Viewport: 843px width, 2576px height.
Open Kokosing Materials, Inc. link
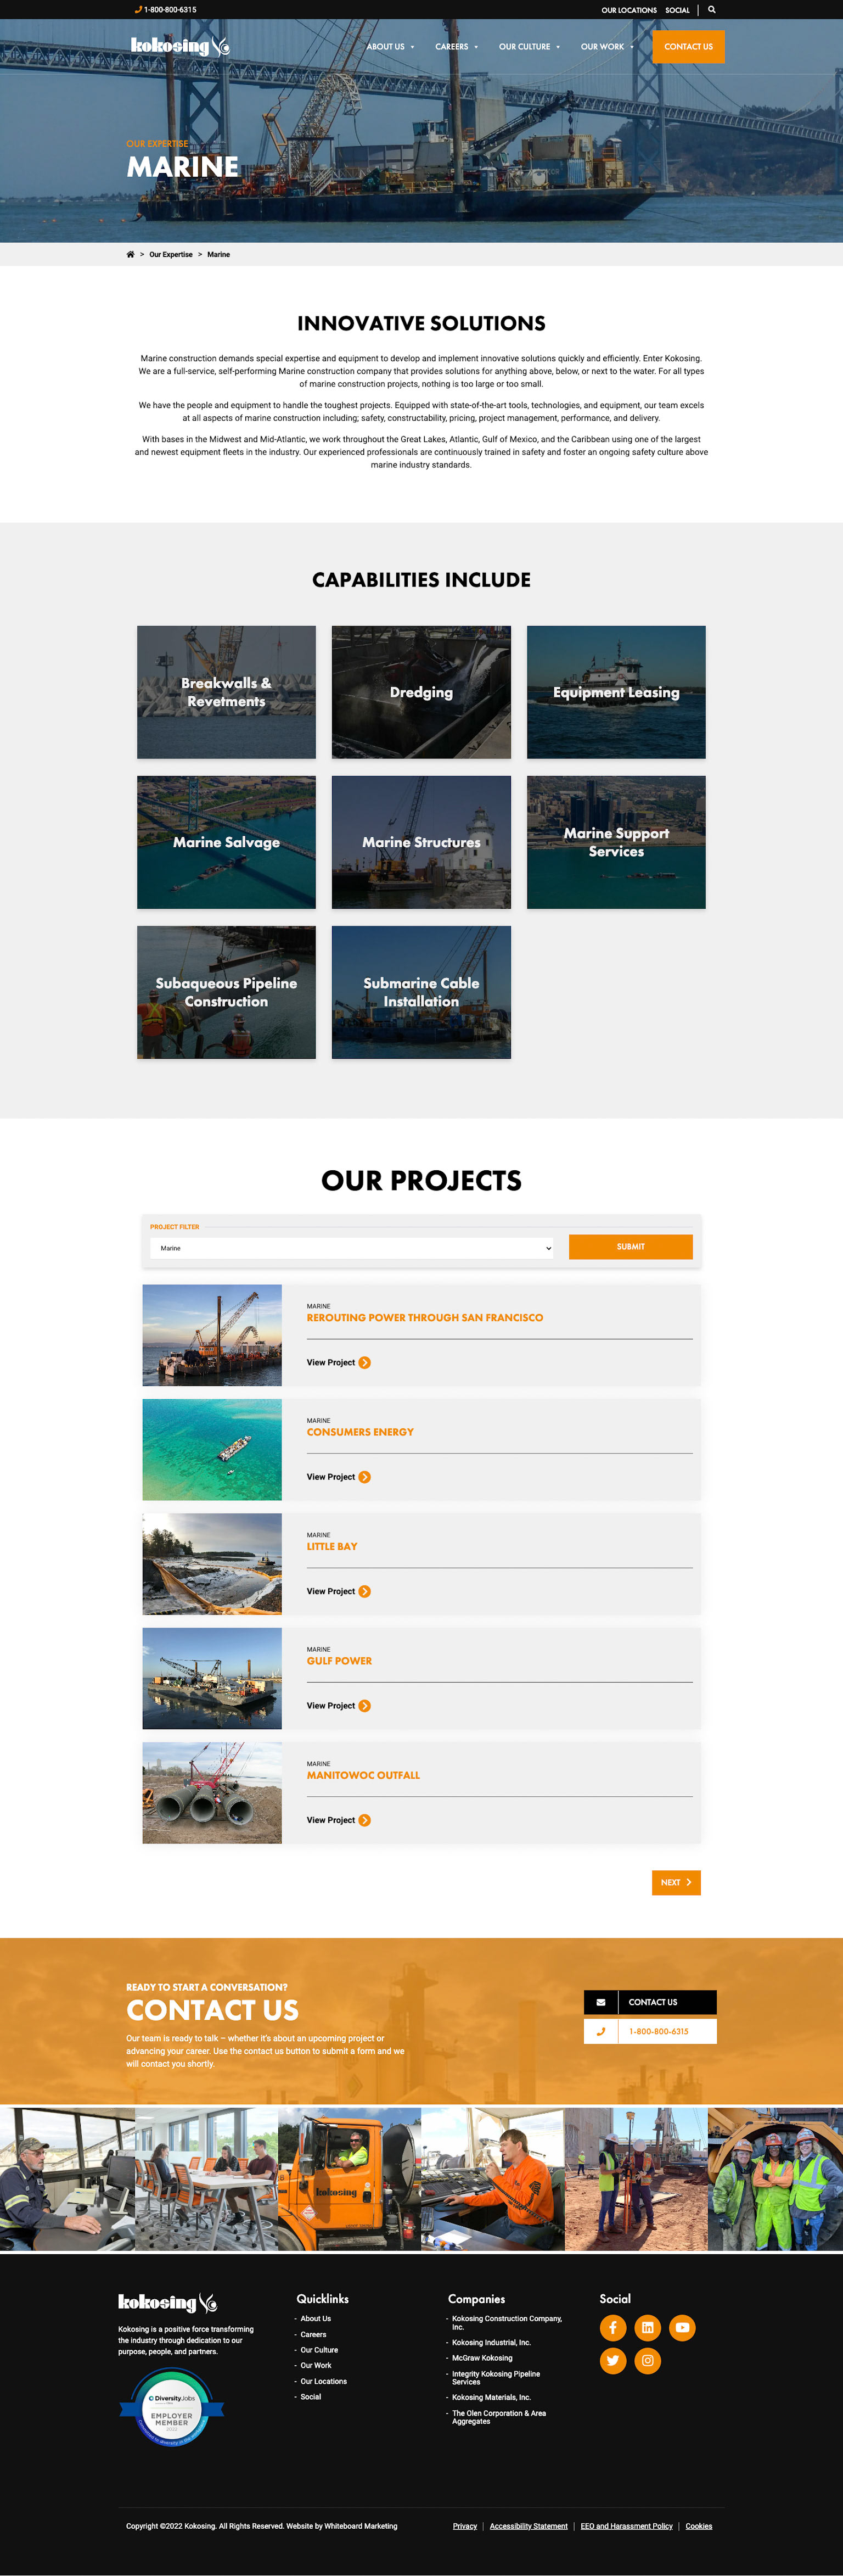coord(491,2397)
